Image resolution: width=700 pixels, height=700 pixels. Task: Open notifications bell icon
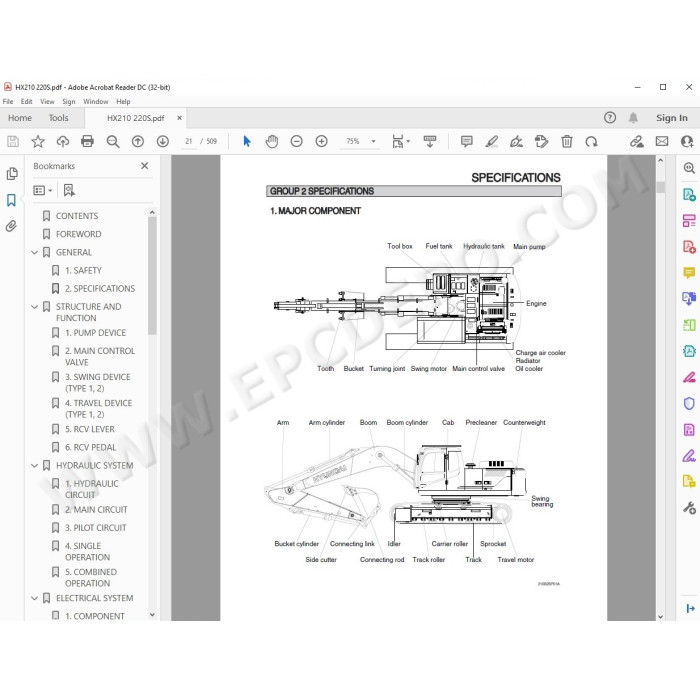pos(633,117)
